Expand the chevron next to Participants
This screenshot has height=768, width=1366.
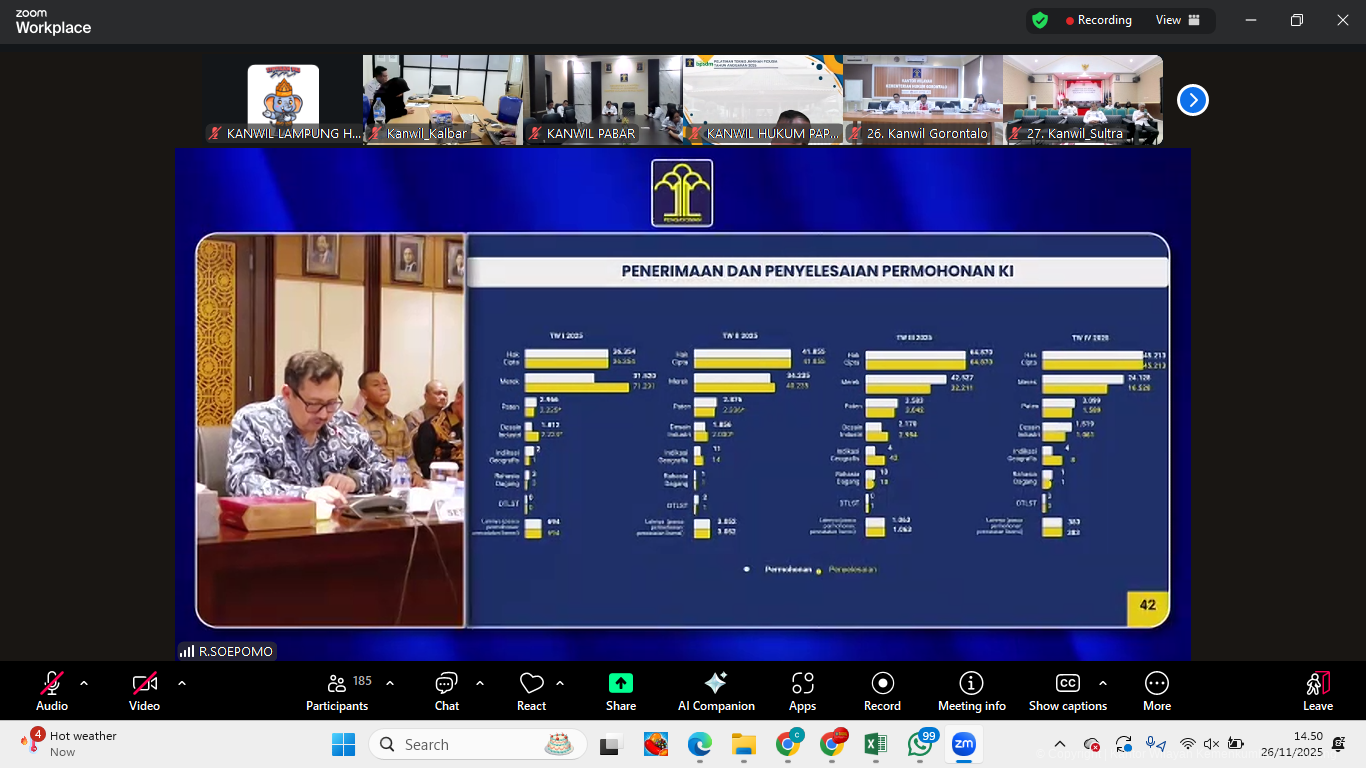coord(390,683)
